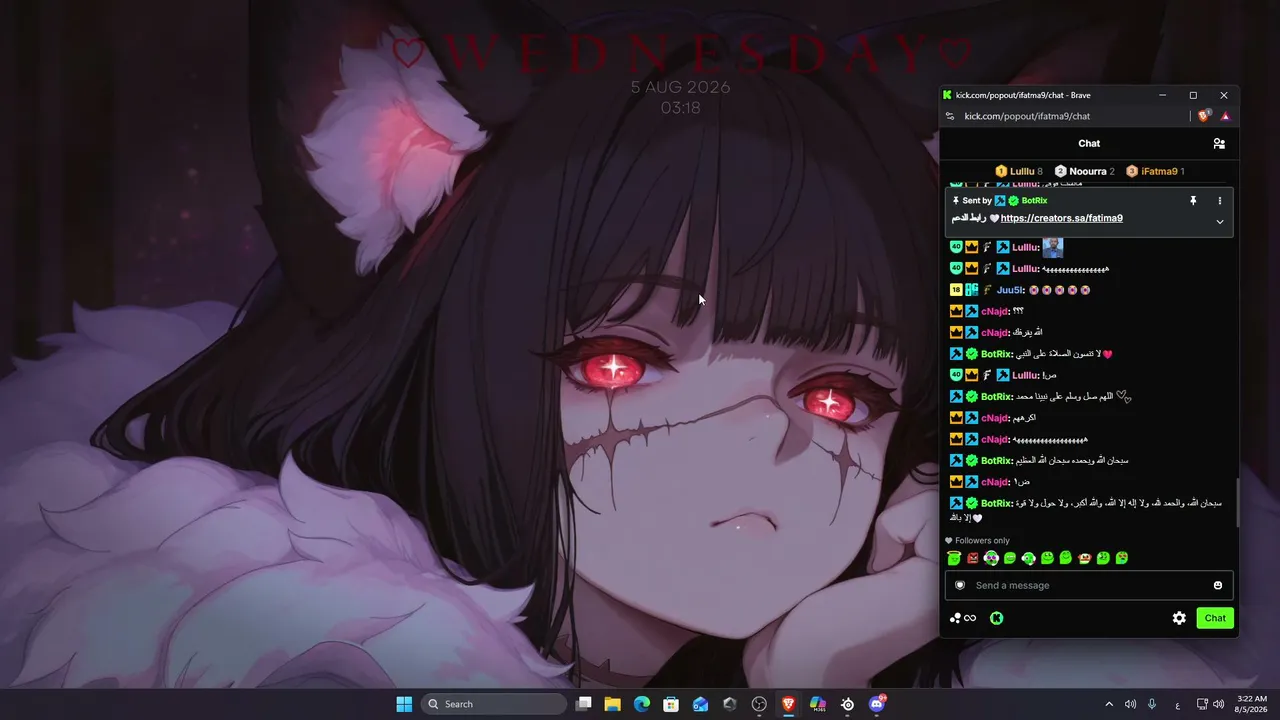Insert the angry red emote
This screenshot has height=720, width=1280.
[973, 558]
